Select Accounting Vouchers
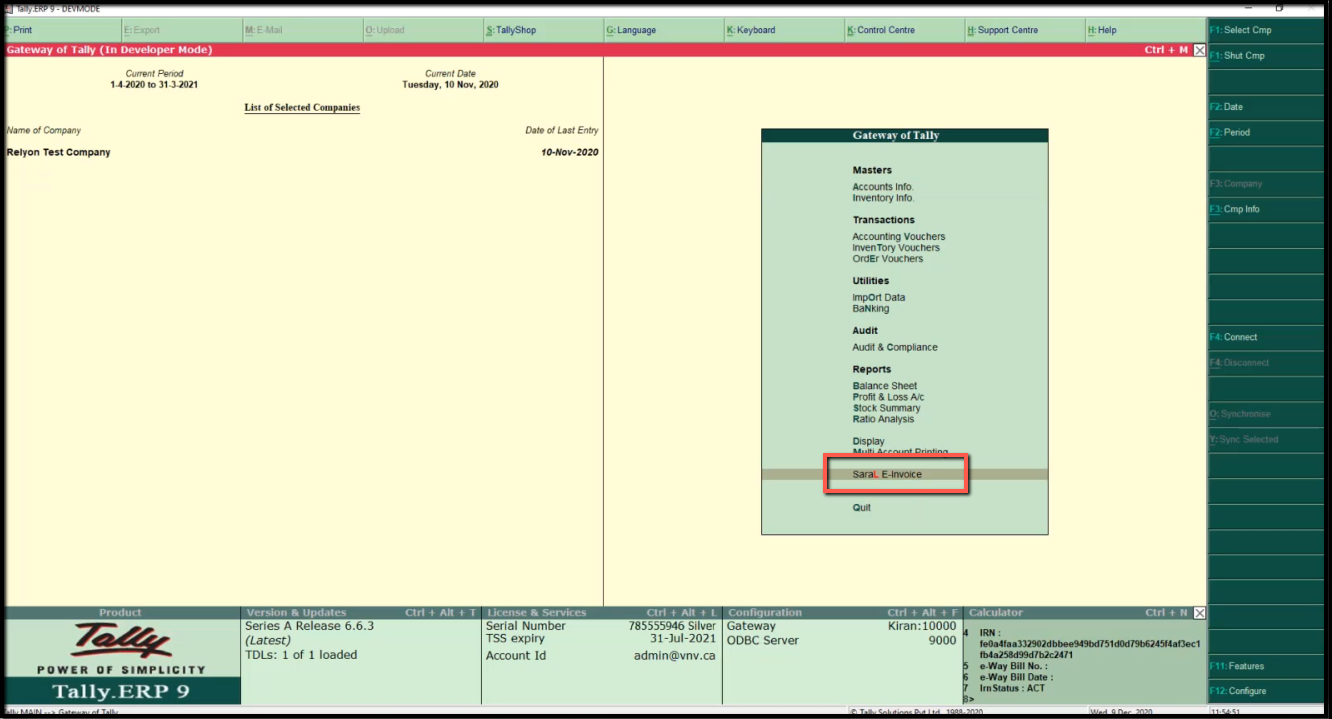1332x719 pixels. [898, 237]
